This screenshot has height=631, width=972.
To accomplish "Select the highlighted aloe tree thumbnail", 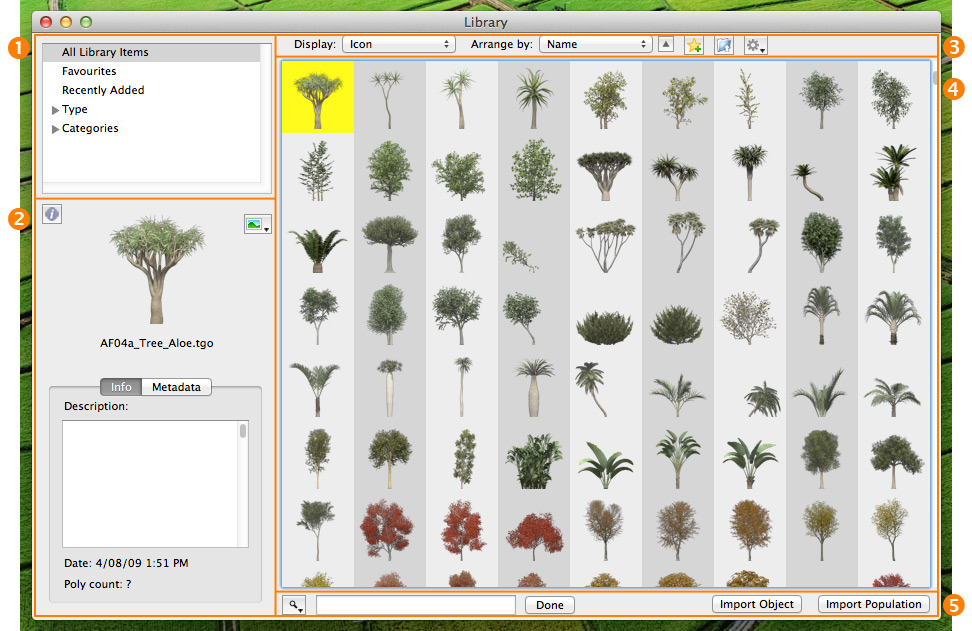I will click(x=318, y=97).
